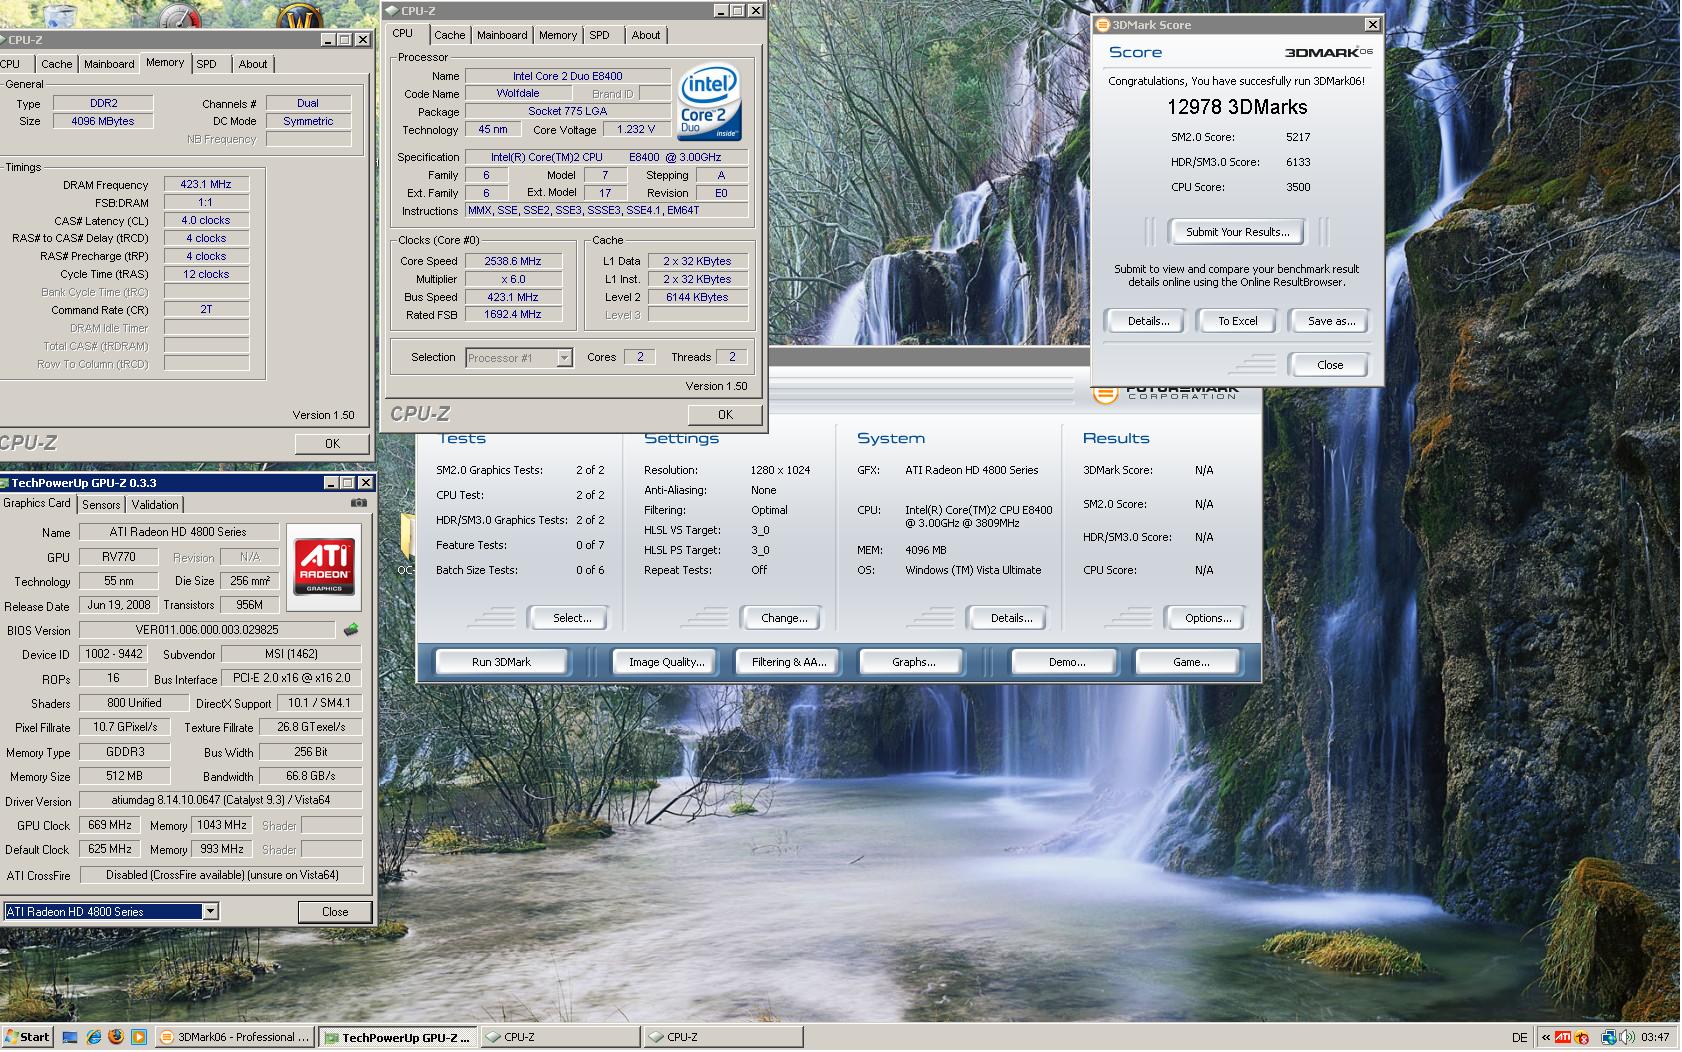The width and height of the screenshot is (1682, 1052).
Task: Click Change under Settings
Action: pyautogui.click(x=784, y=618)
